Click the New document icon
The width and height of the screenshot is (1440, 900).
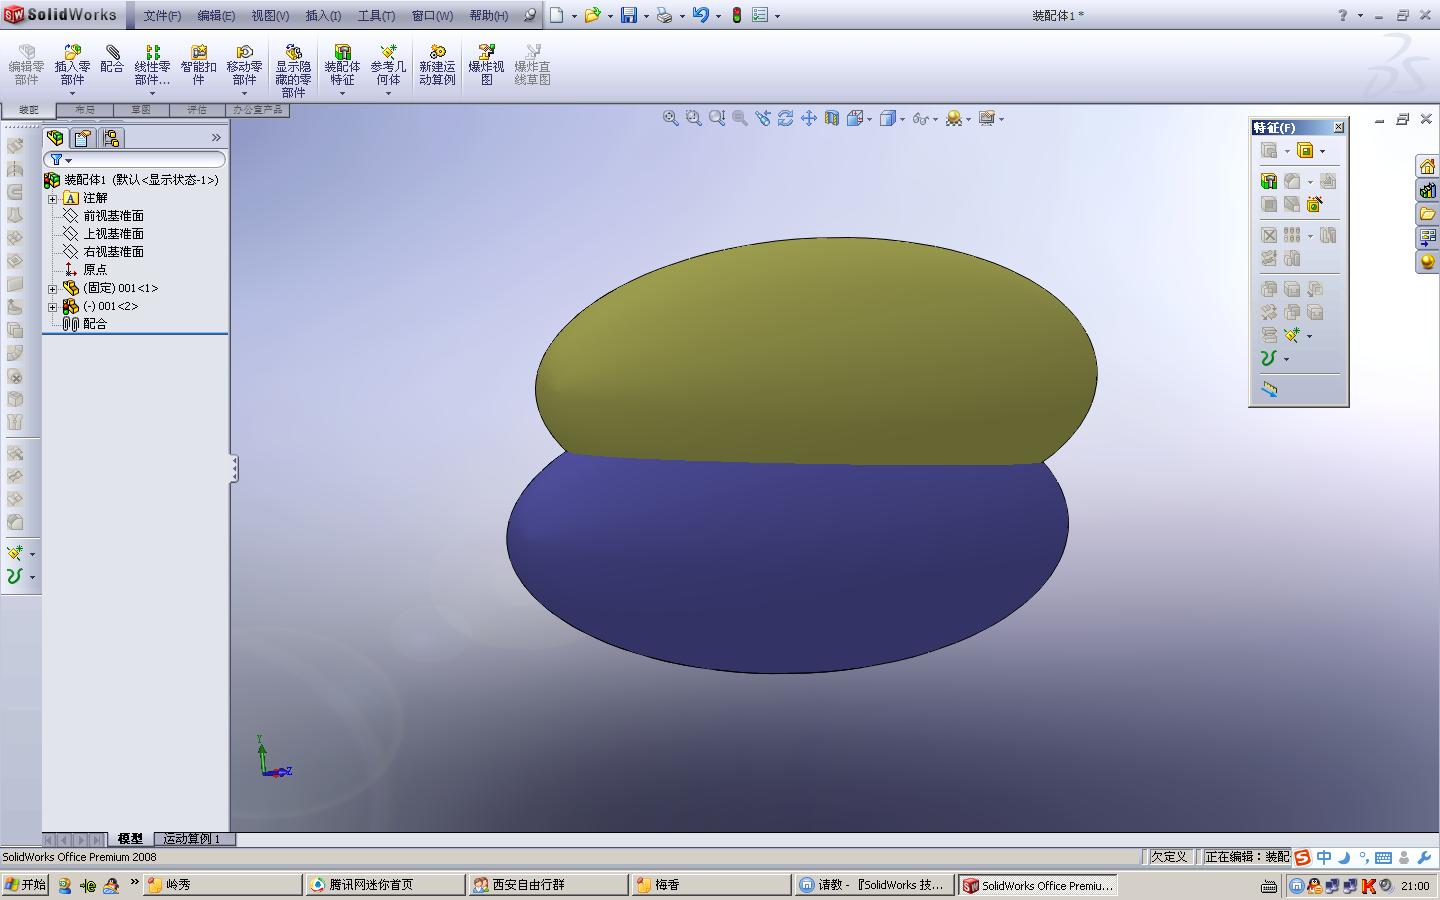[x=557, y=15]
